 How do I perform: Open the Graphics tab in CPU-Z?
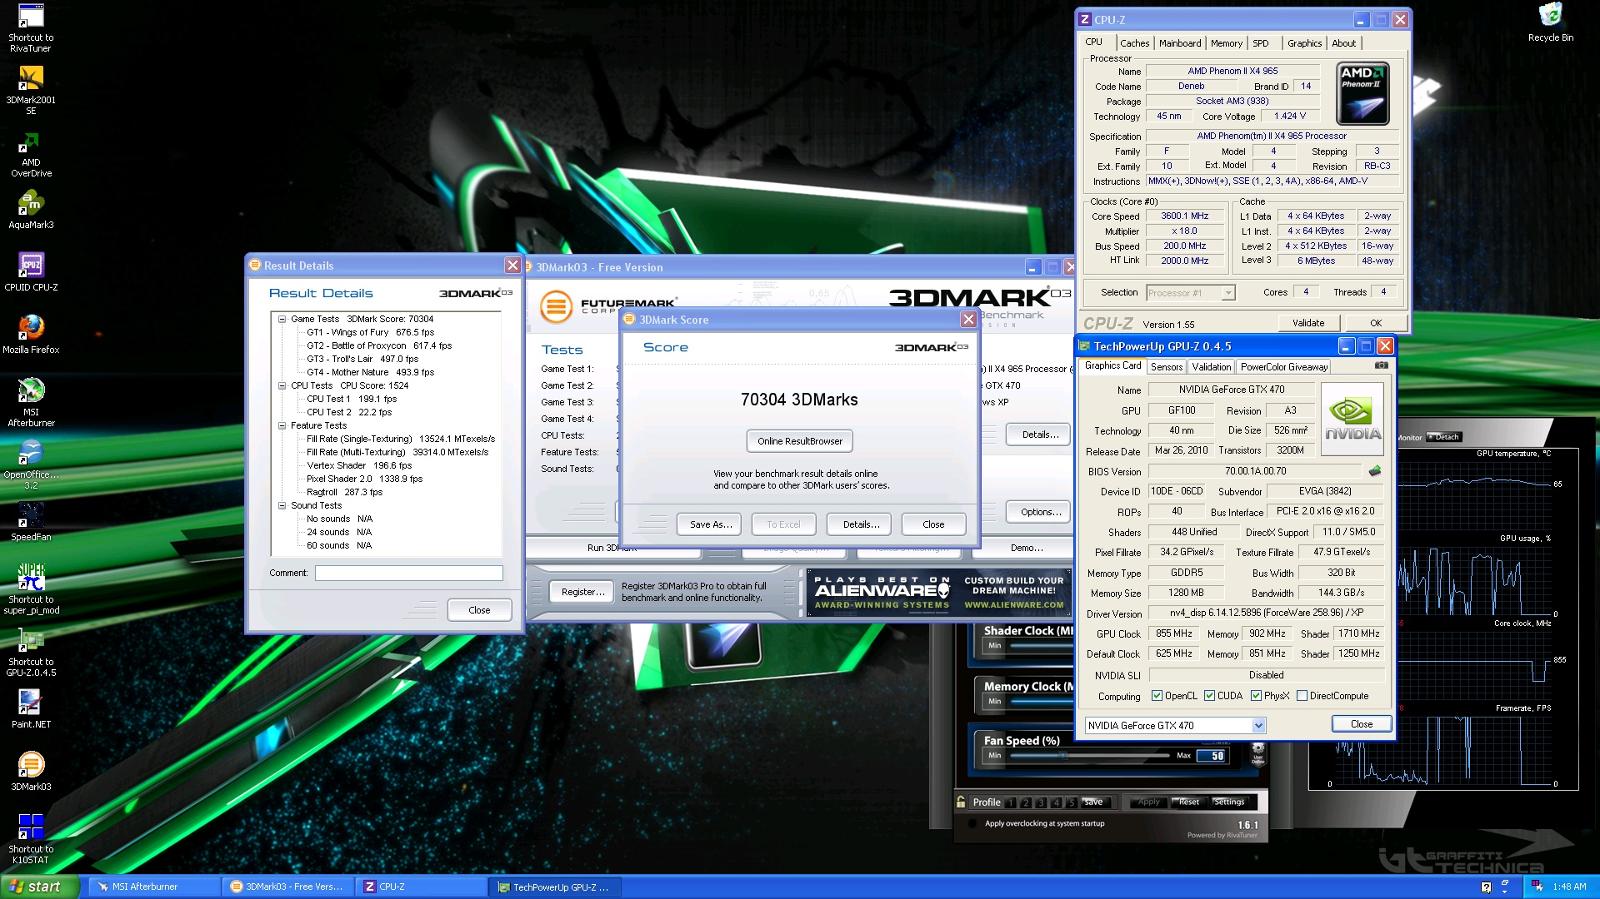[x=1304, y=43]
